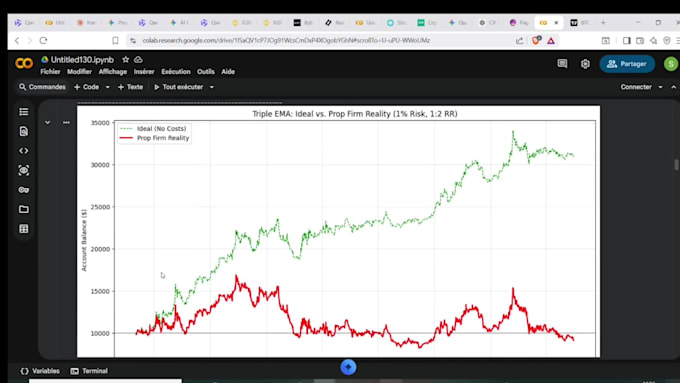Click the Connecter button
680x383 pixels.
coord(636,87)
